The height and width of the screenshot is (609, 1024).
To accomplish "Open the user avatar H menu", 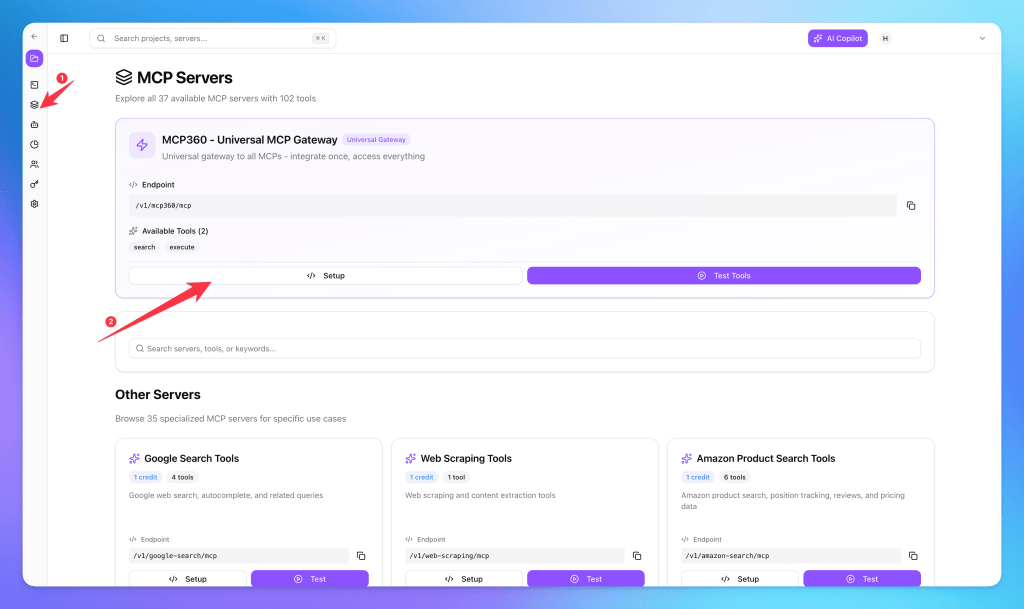I will [885, 38].
